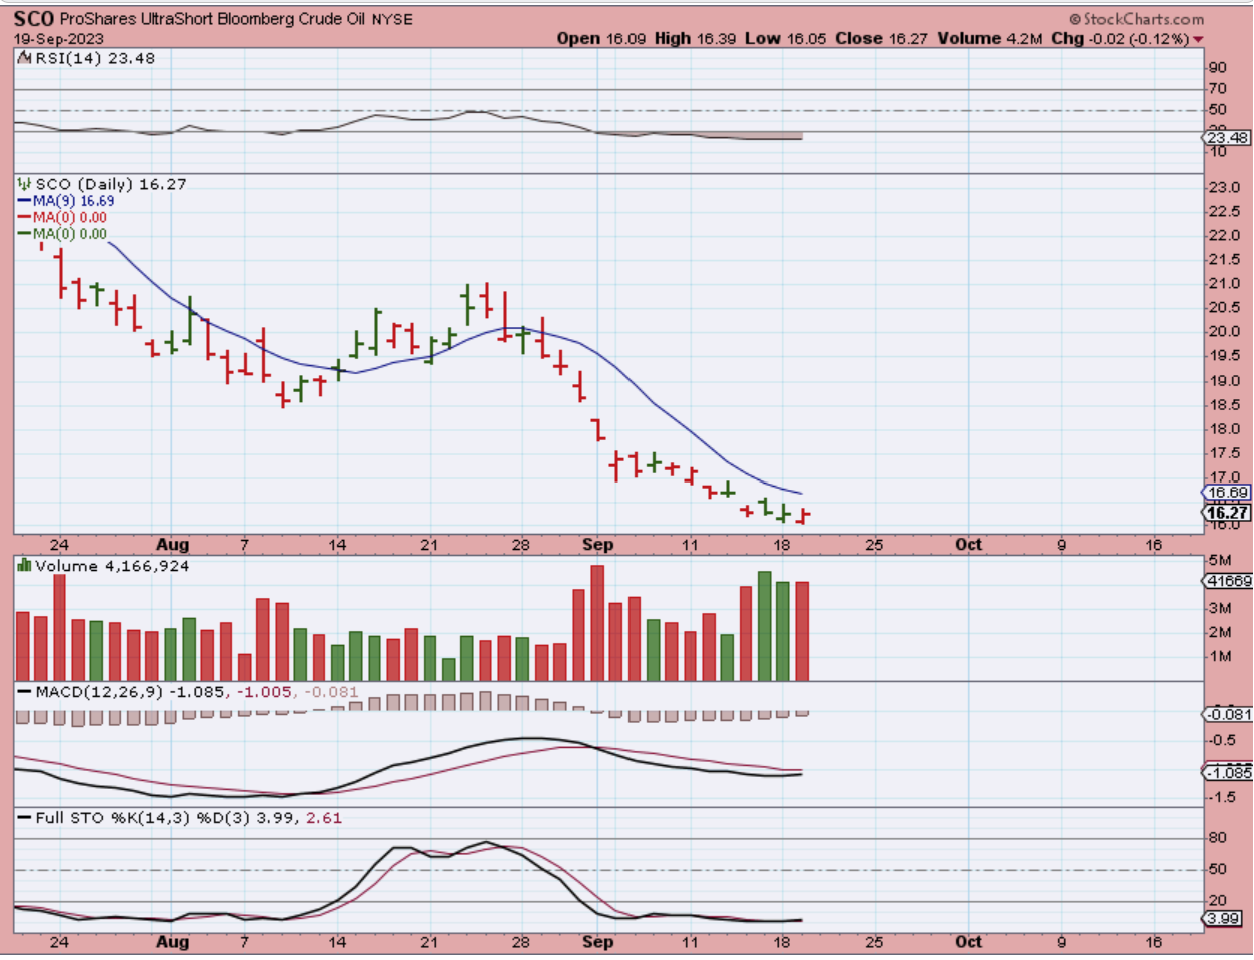The image size is (1254, 960).
Task: Click the SCO ticker symbol in the title
Action: click(x=33, y=18)
